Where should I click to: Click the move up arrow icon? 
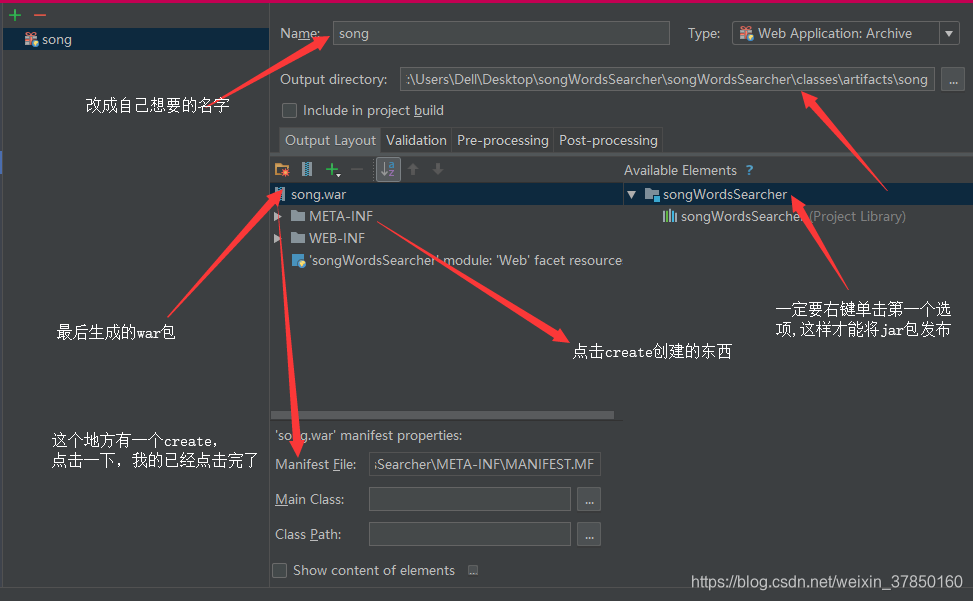413,169
